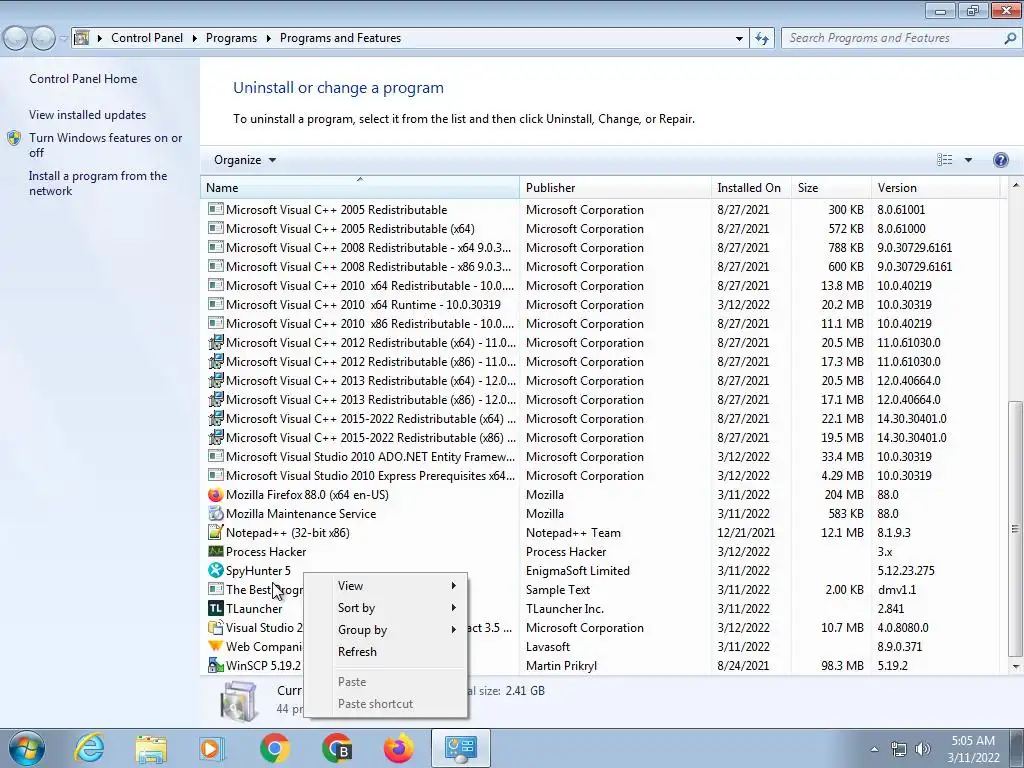
Task: Click icon for Visual C++ 2012 Redistributable (x64)
Action: [216, 343]
